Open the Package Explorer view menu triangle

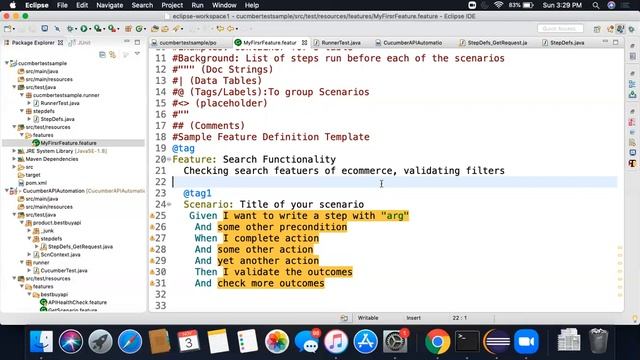pyautogui.click(x=137, y=53)
